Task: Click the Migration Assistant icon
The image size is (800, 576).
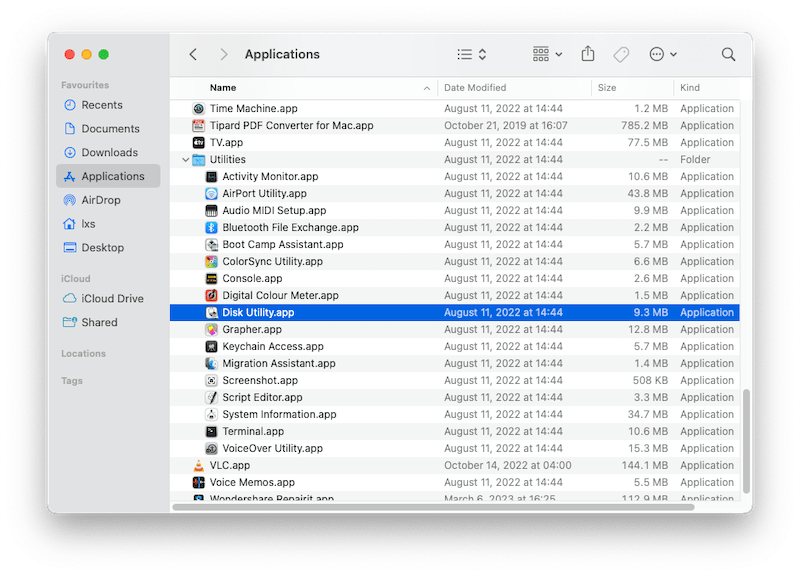Action: tap(211, 363)
